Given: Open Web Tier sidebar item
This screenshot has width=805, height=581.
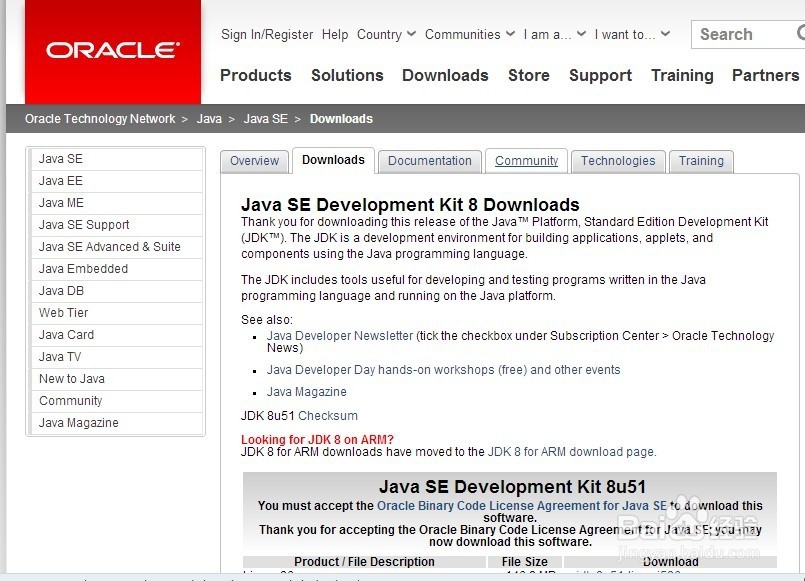Looking at the screenshot, I should click(117, 313).
